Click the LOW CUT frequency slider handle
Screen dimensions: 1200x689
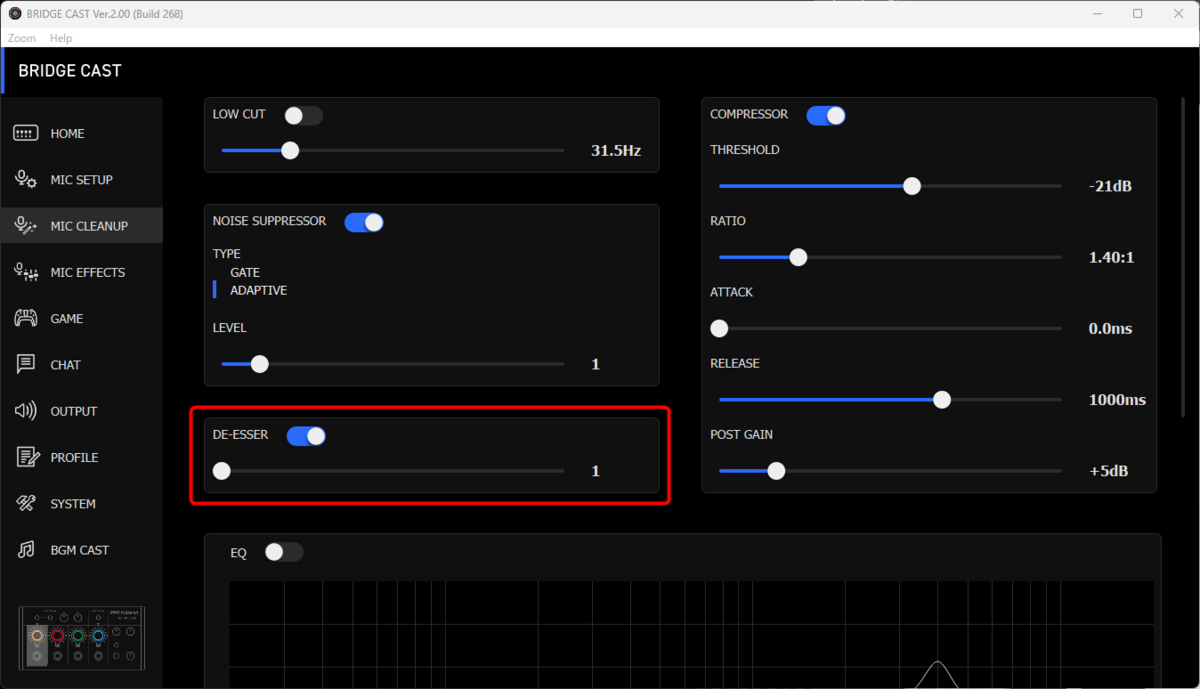pyautogui.click(x=290, y=151)
